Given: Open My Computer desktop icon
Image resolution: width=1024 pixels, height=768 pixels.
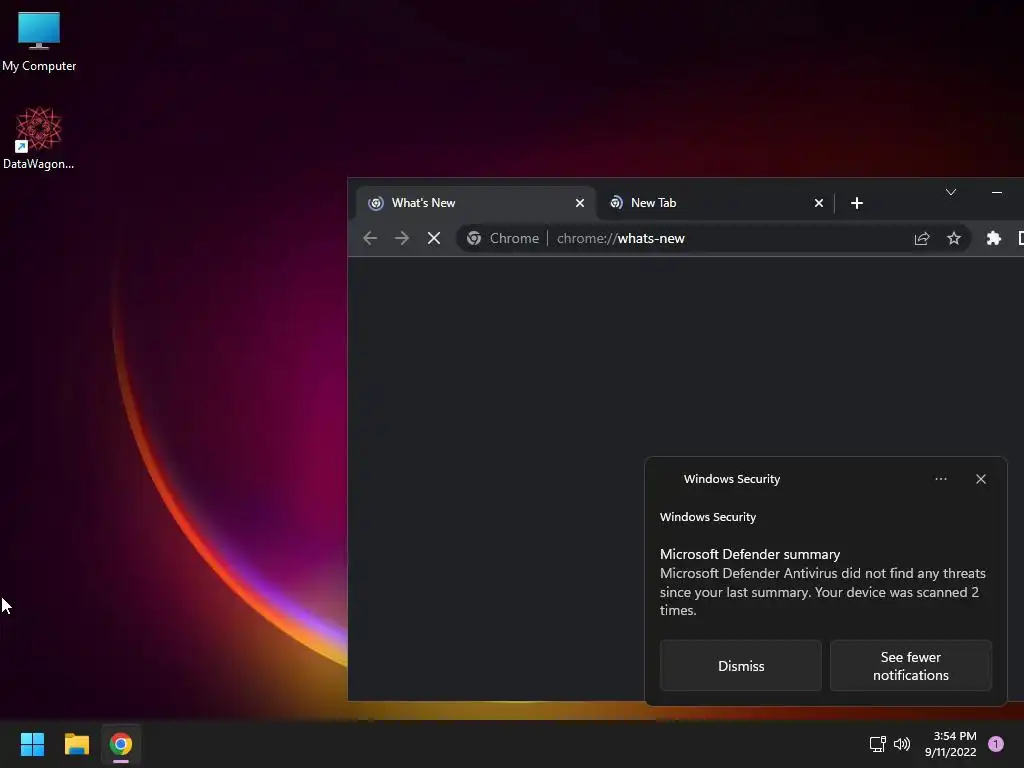Looking at the screenshot, I should (x=39, y=41).
